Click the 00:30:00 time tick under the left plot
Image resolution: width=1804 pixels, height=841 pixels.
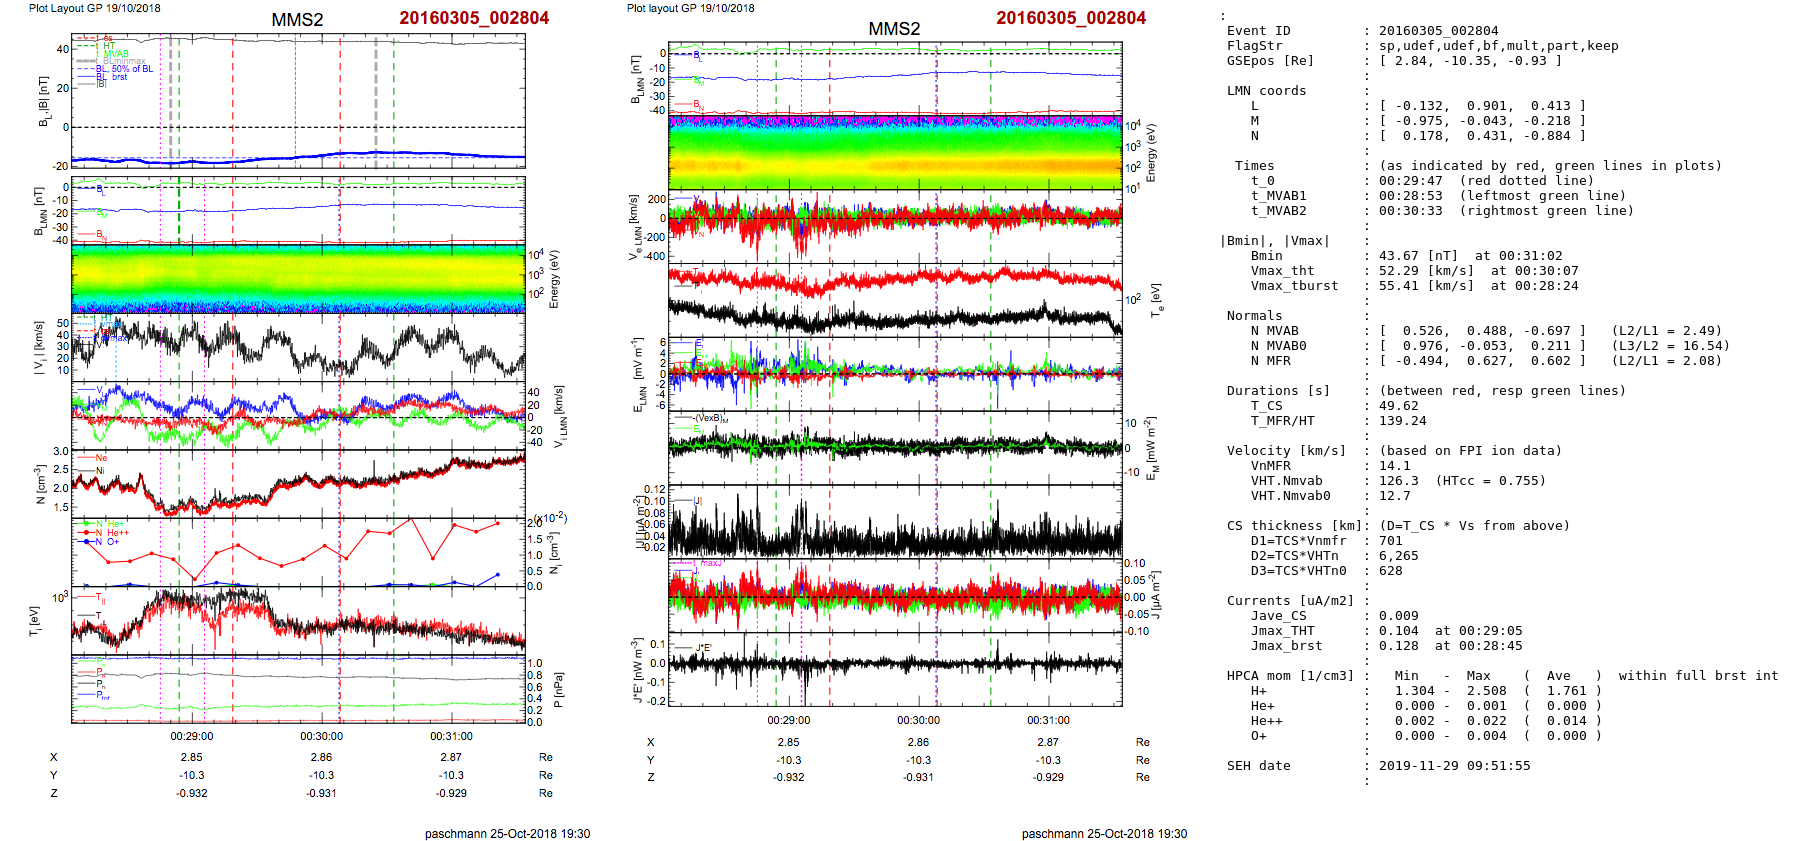pos(322,736)
